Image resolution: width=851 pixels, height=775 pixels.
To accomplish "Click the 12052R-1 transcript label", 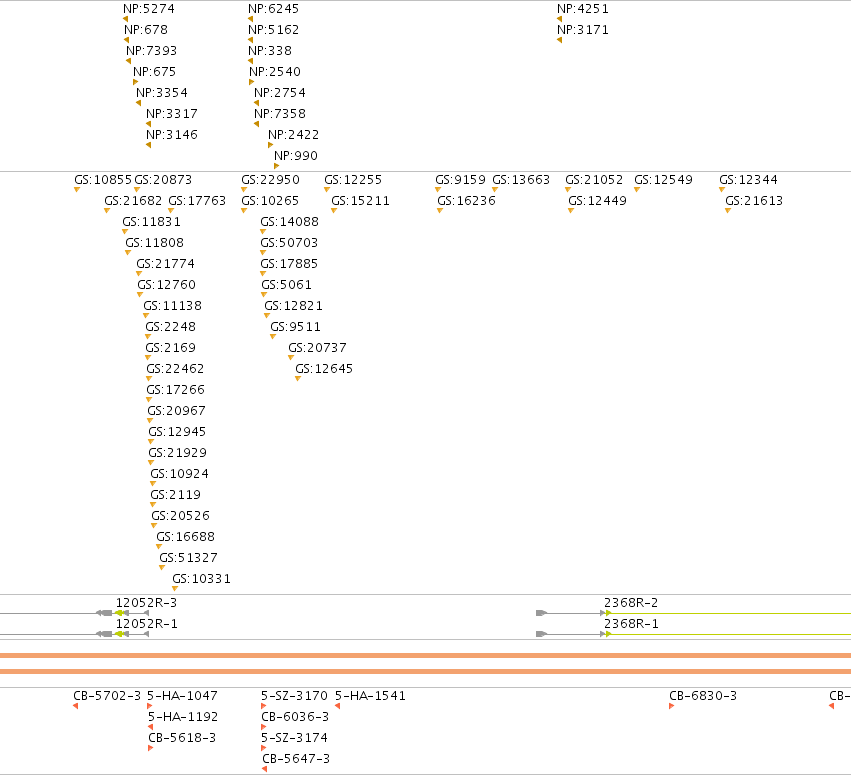I will [147, 624].
